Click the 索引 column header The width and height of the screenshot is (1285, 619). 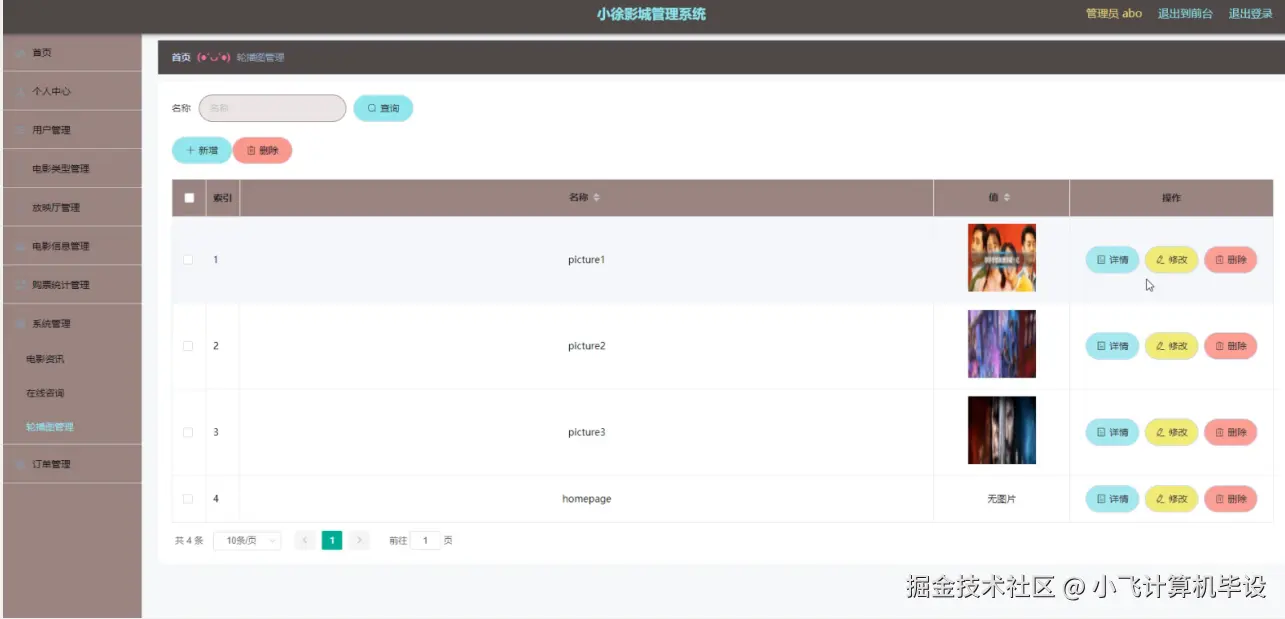coord(223,198)
